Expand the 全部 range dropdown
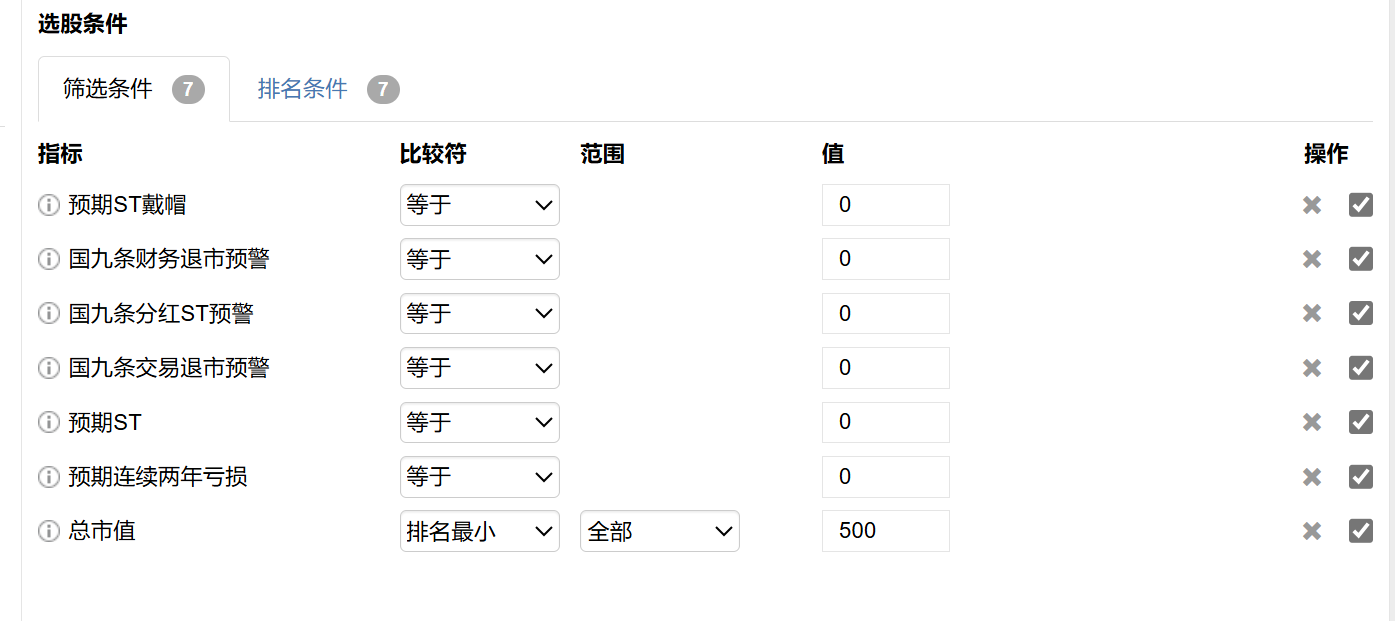 tap(659, 531)
